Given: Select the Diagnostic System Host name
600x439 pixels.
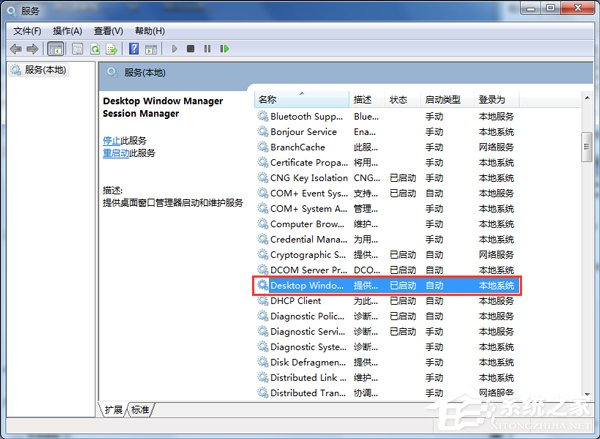Looking at the screenshot, I should point(308,346).
